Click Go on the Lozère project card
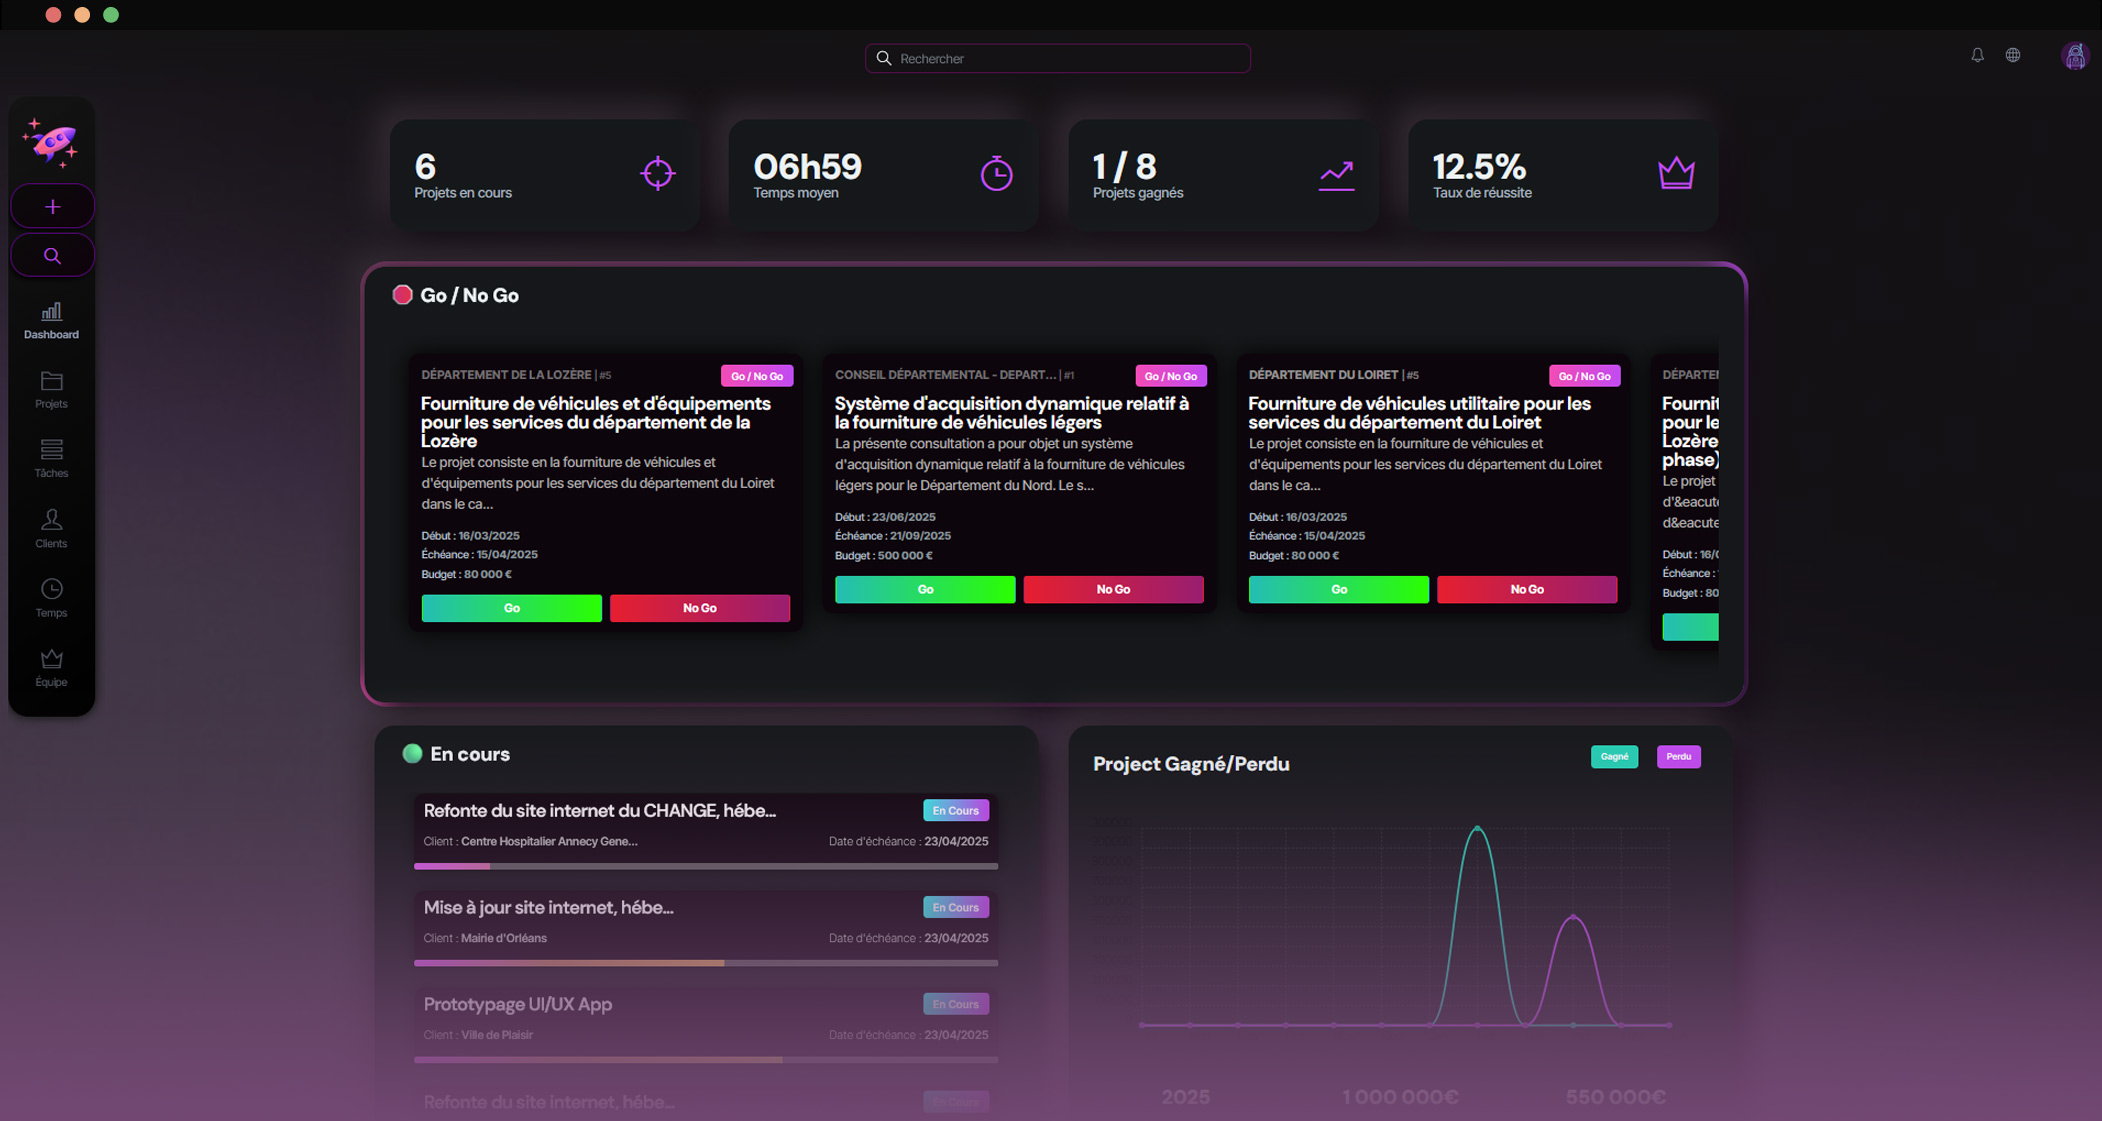The width and height of the screenshot is (2102, 1121). tap(511, 608)
